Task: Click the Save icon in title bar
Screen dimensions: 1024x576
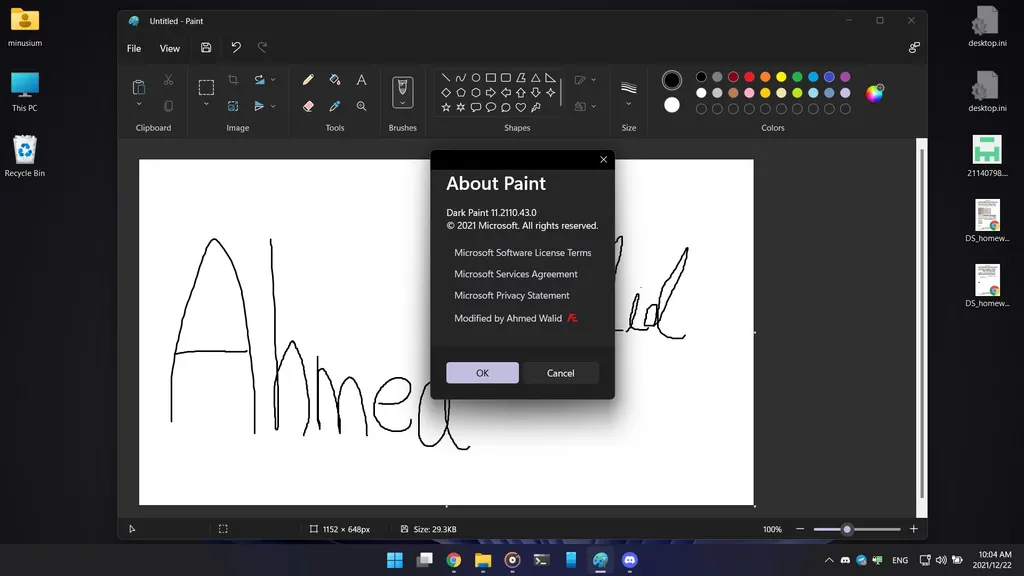Action: click(x=206, y=48)
